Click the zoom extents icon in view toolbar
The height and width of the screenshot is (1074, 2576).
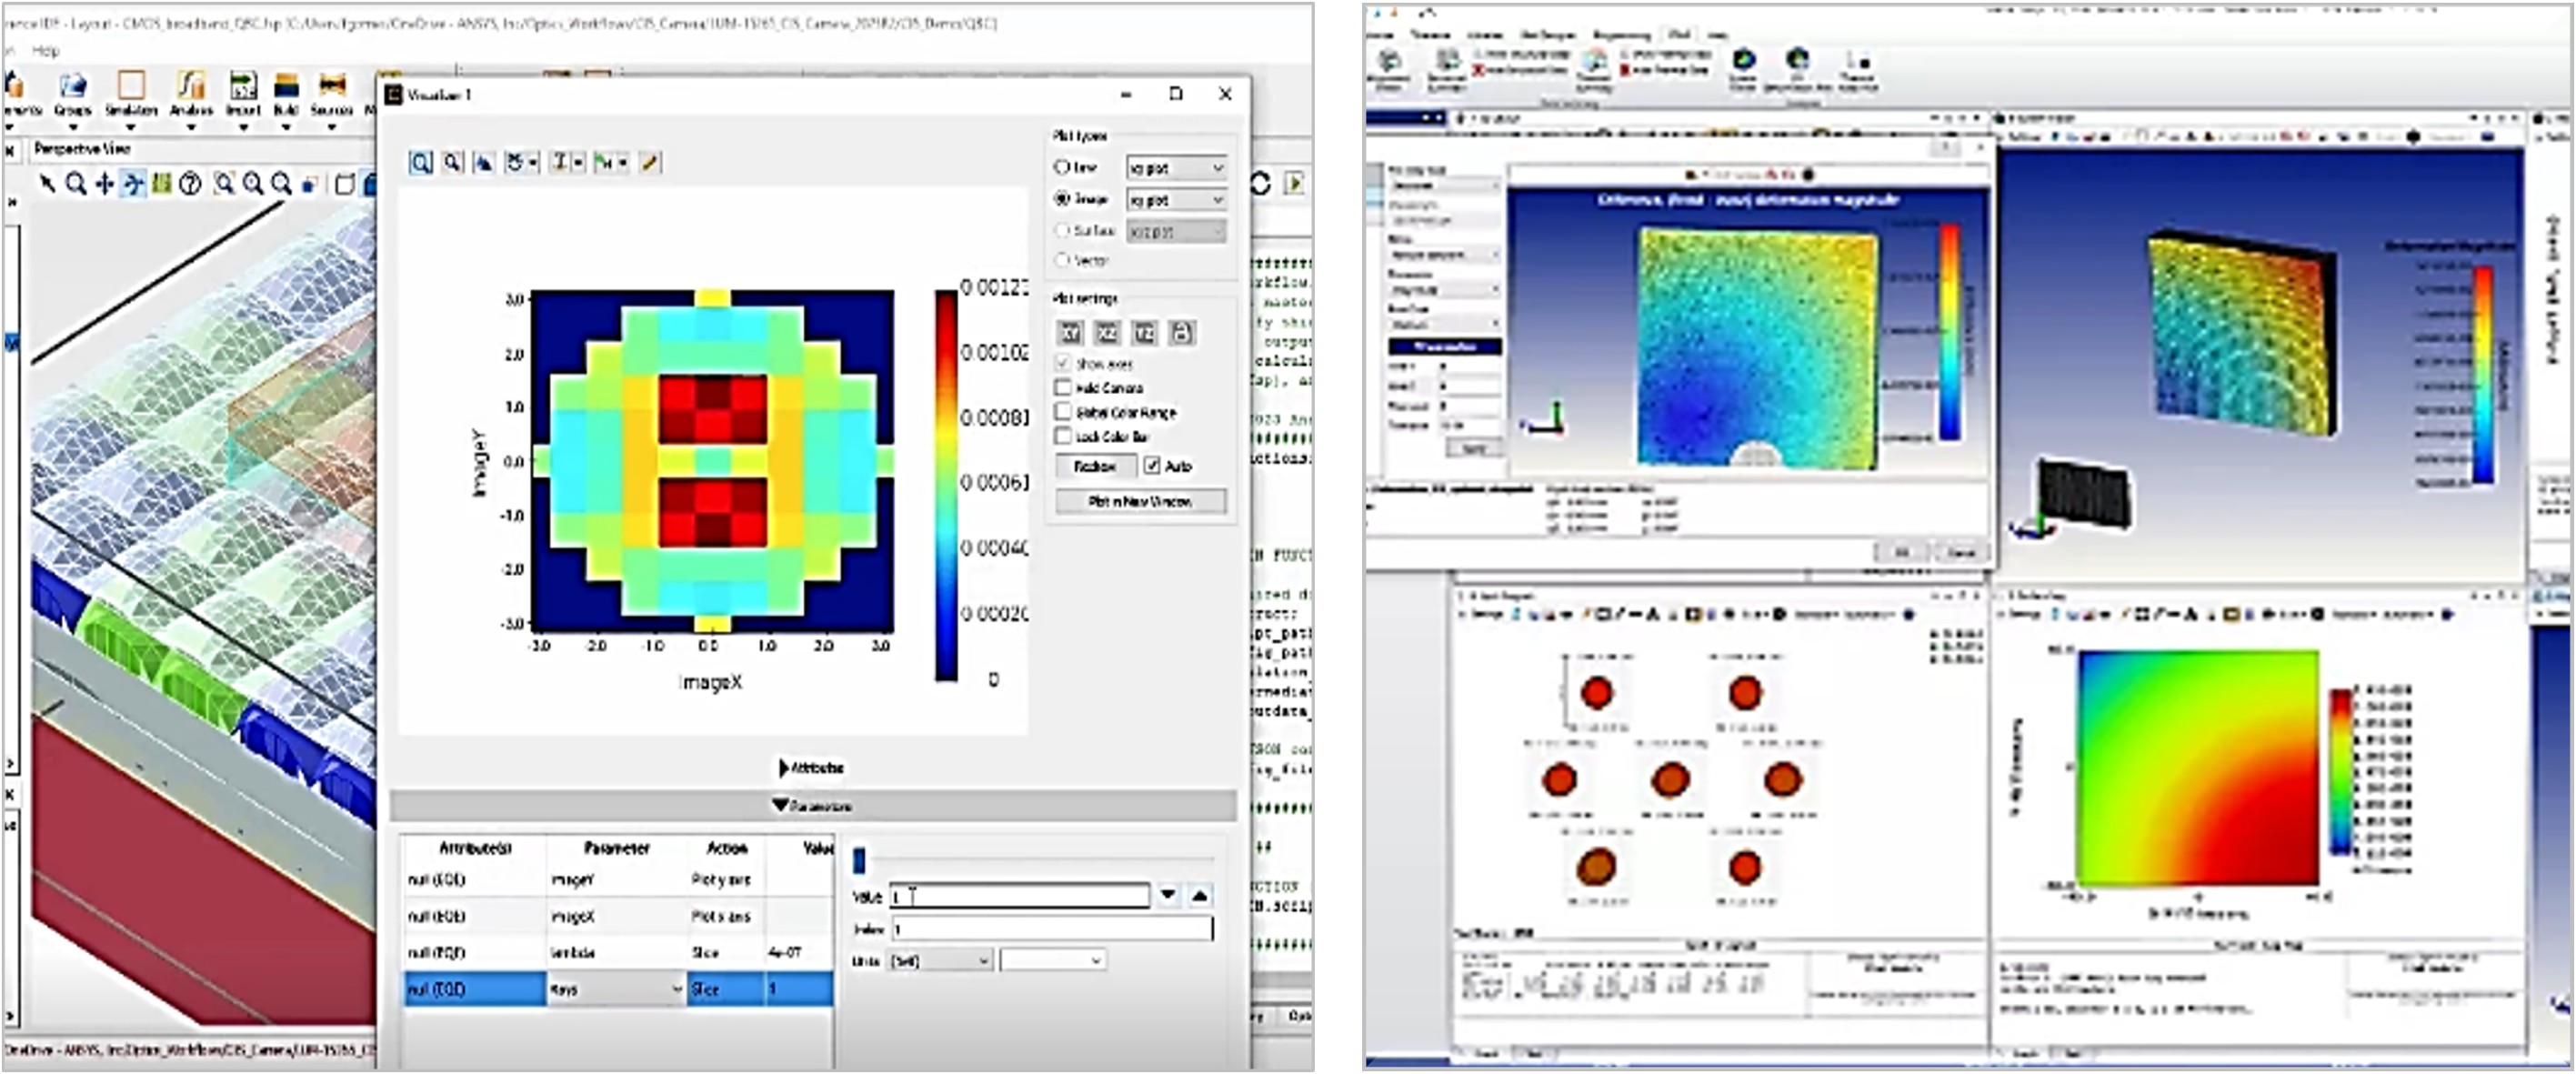225,184
